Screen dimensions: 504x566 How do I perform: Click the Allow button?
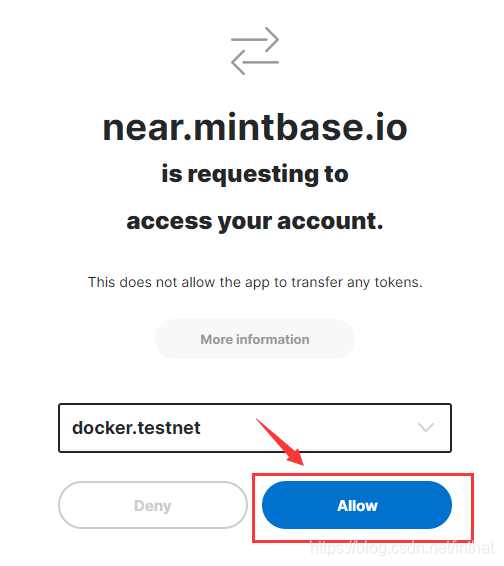(357, 505)
